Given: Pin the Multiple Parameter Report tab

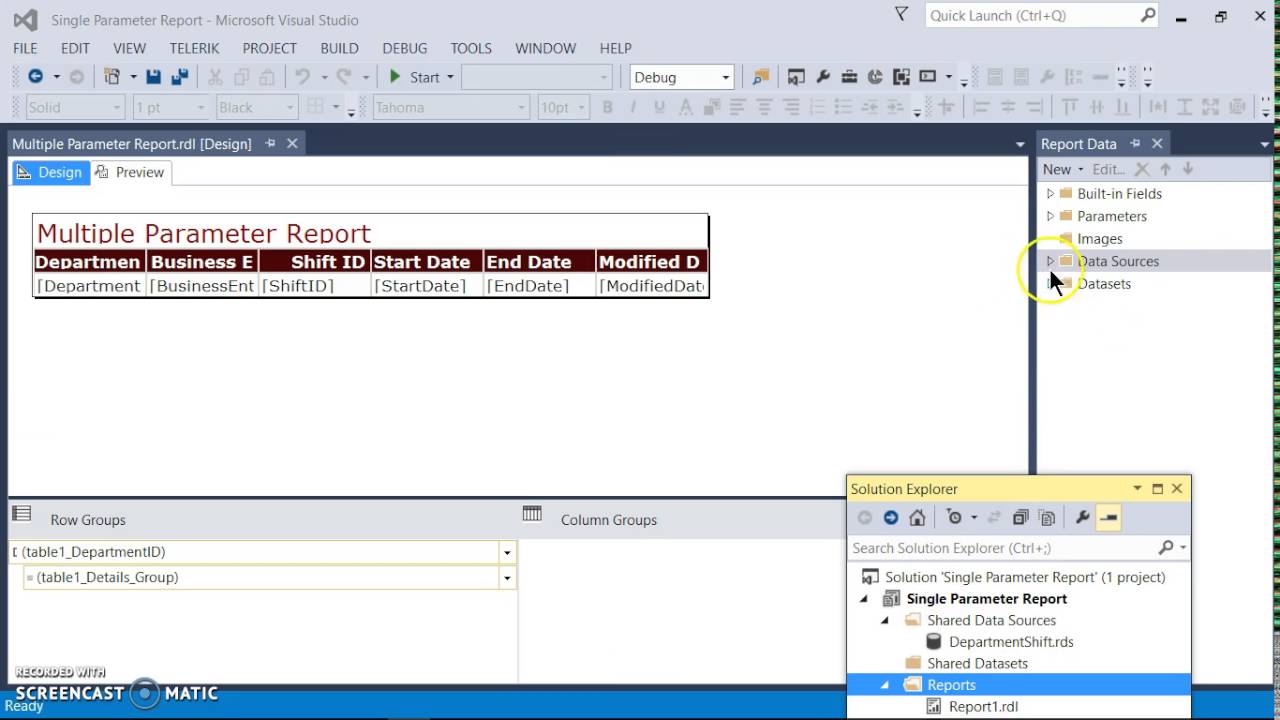Looking at the screenshot, I should 270,144.
